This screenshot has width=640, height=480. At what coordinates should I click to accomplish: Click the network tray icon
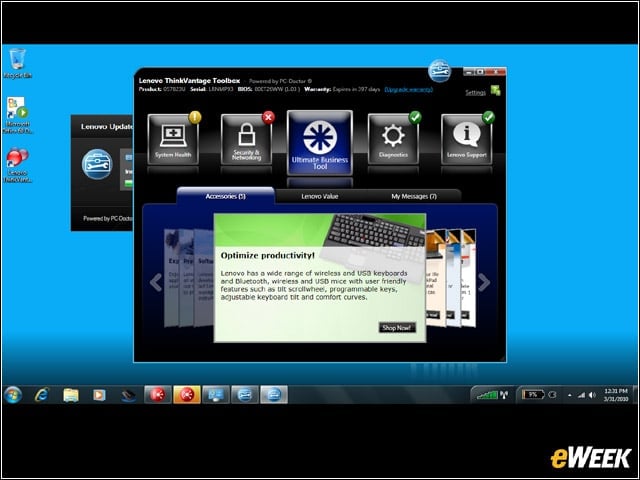[x=581, y=395]
